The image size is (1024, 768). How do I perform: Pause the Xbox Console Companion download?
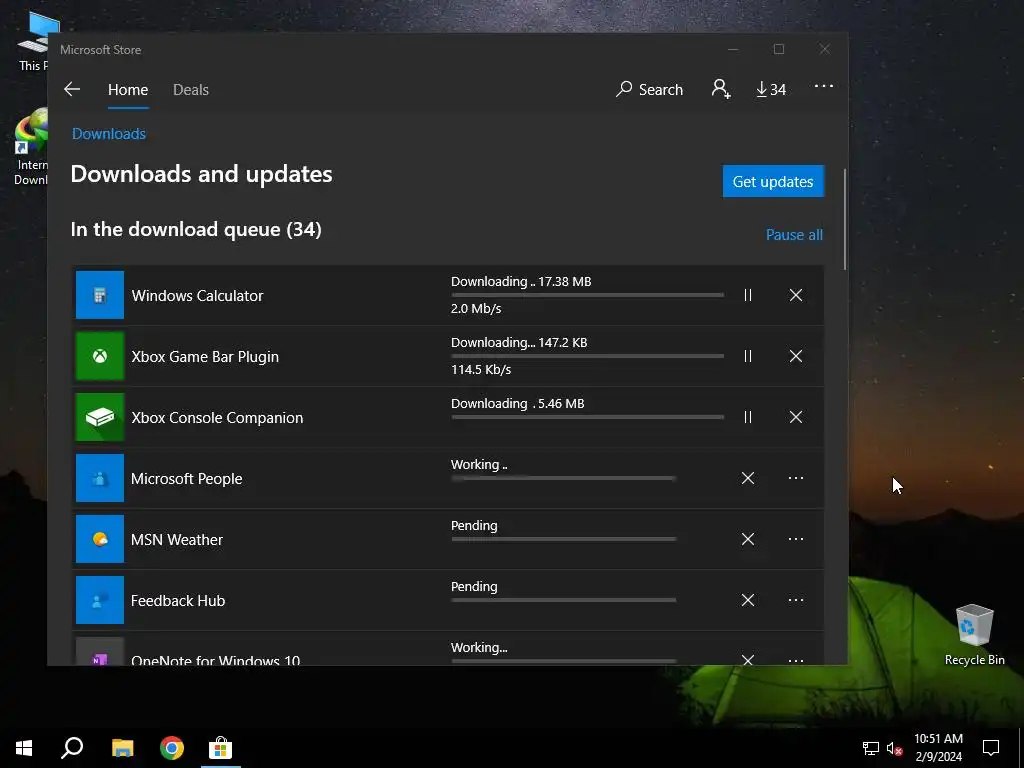(748, 417)
